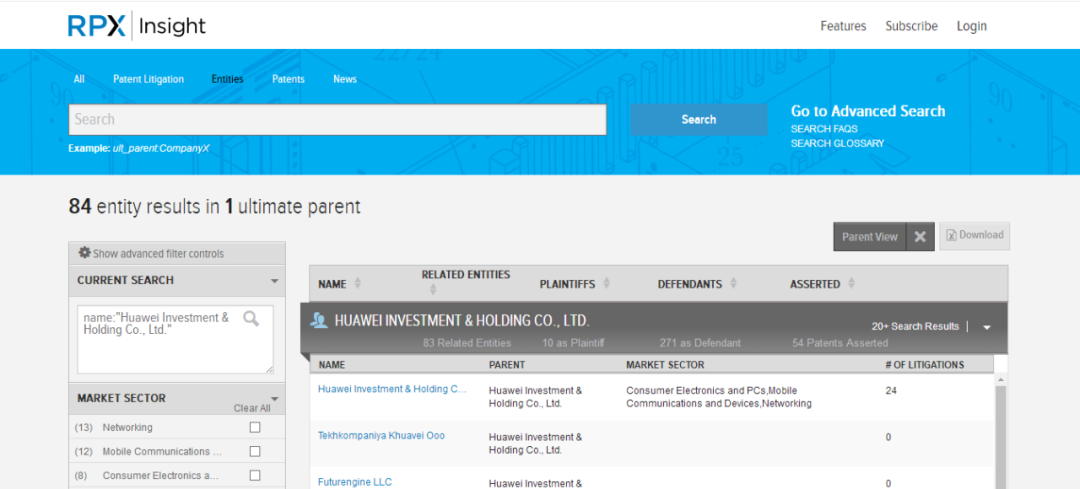Click into the main Search input field
This screenshot has width=1080, height=489.
338,119
